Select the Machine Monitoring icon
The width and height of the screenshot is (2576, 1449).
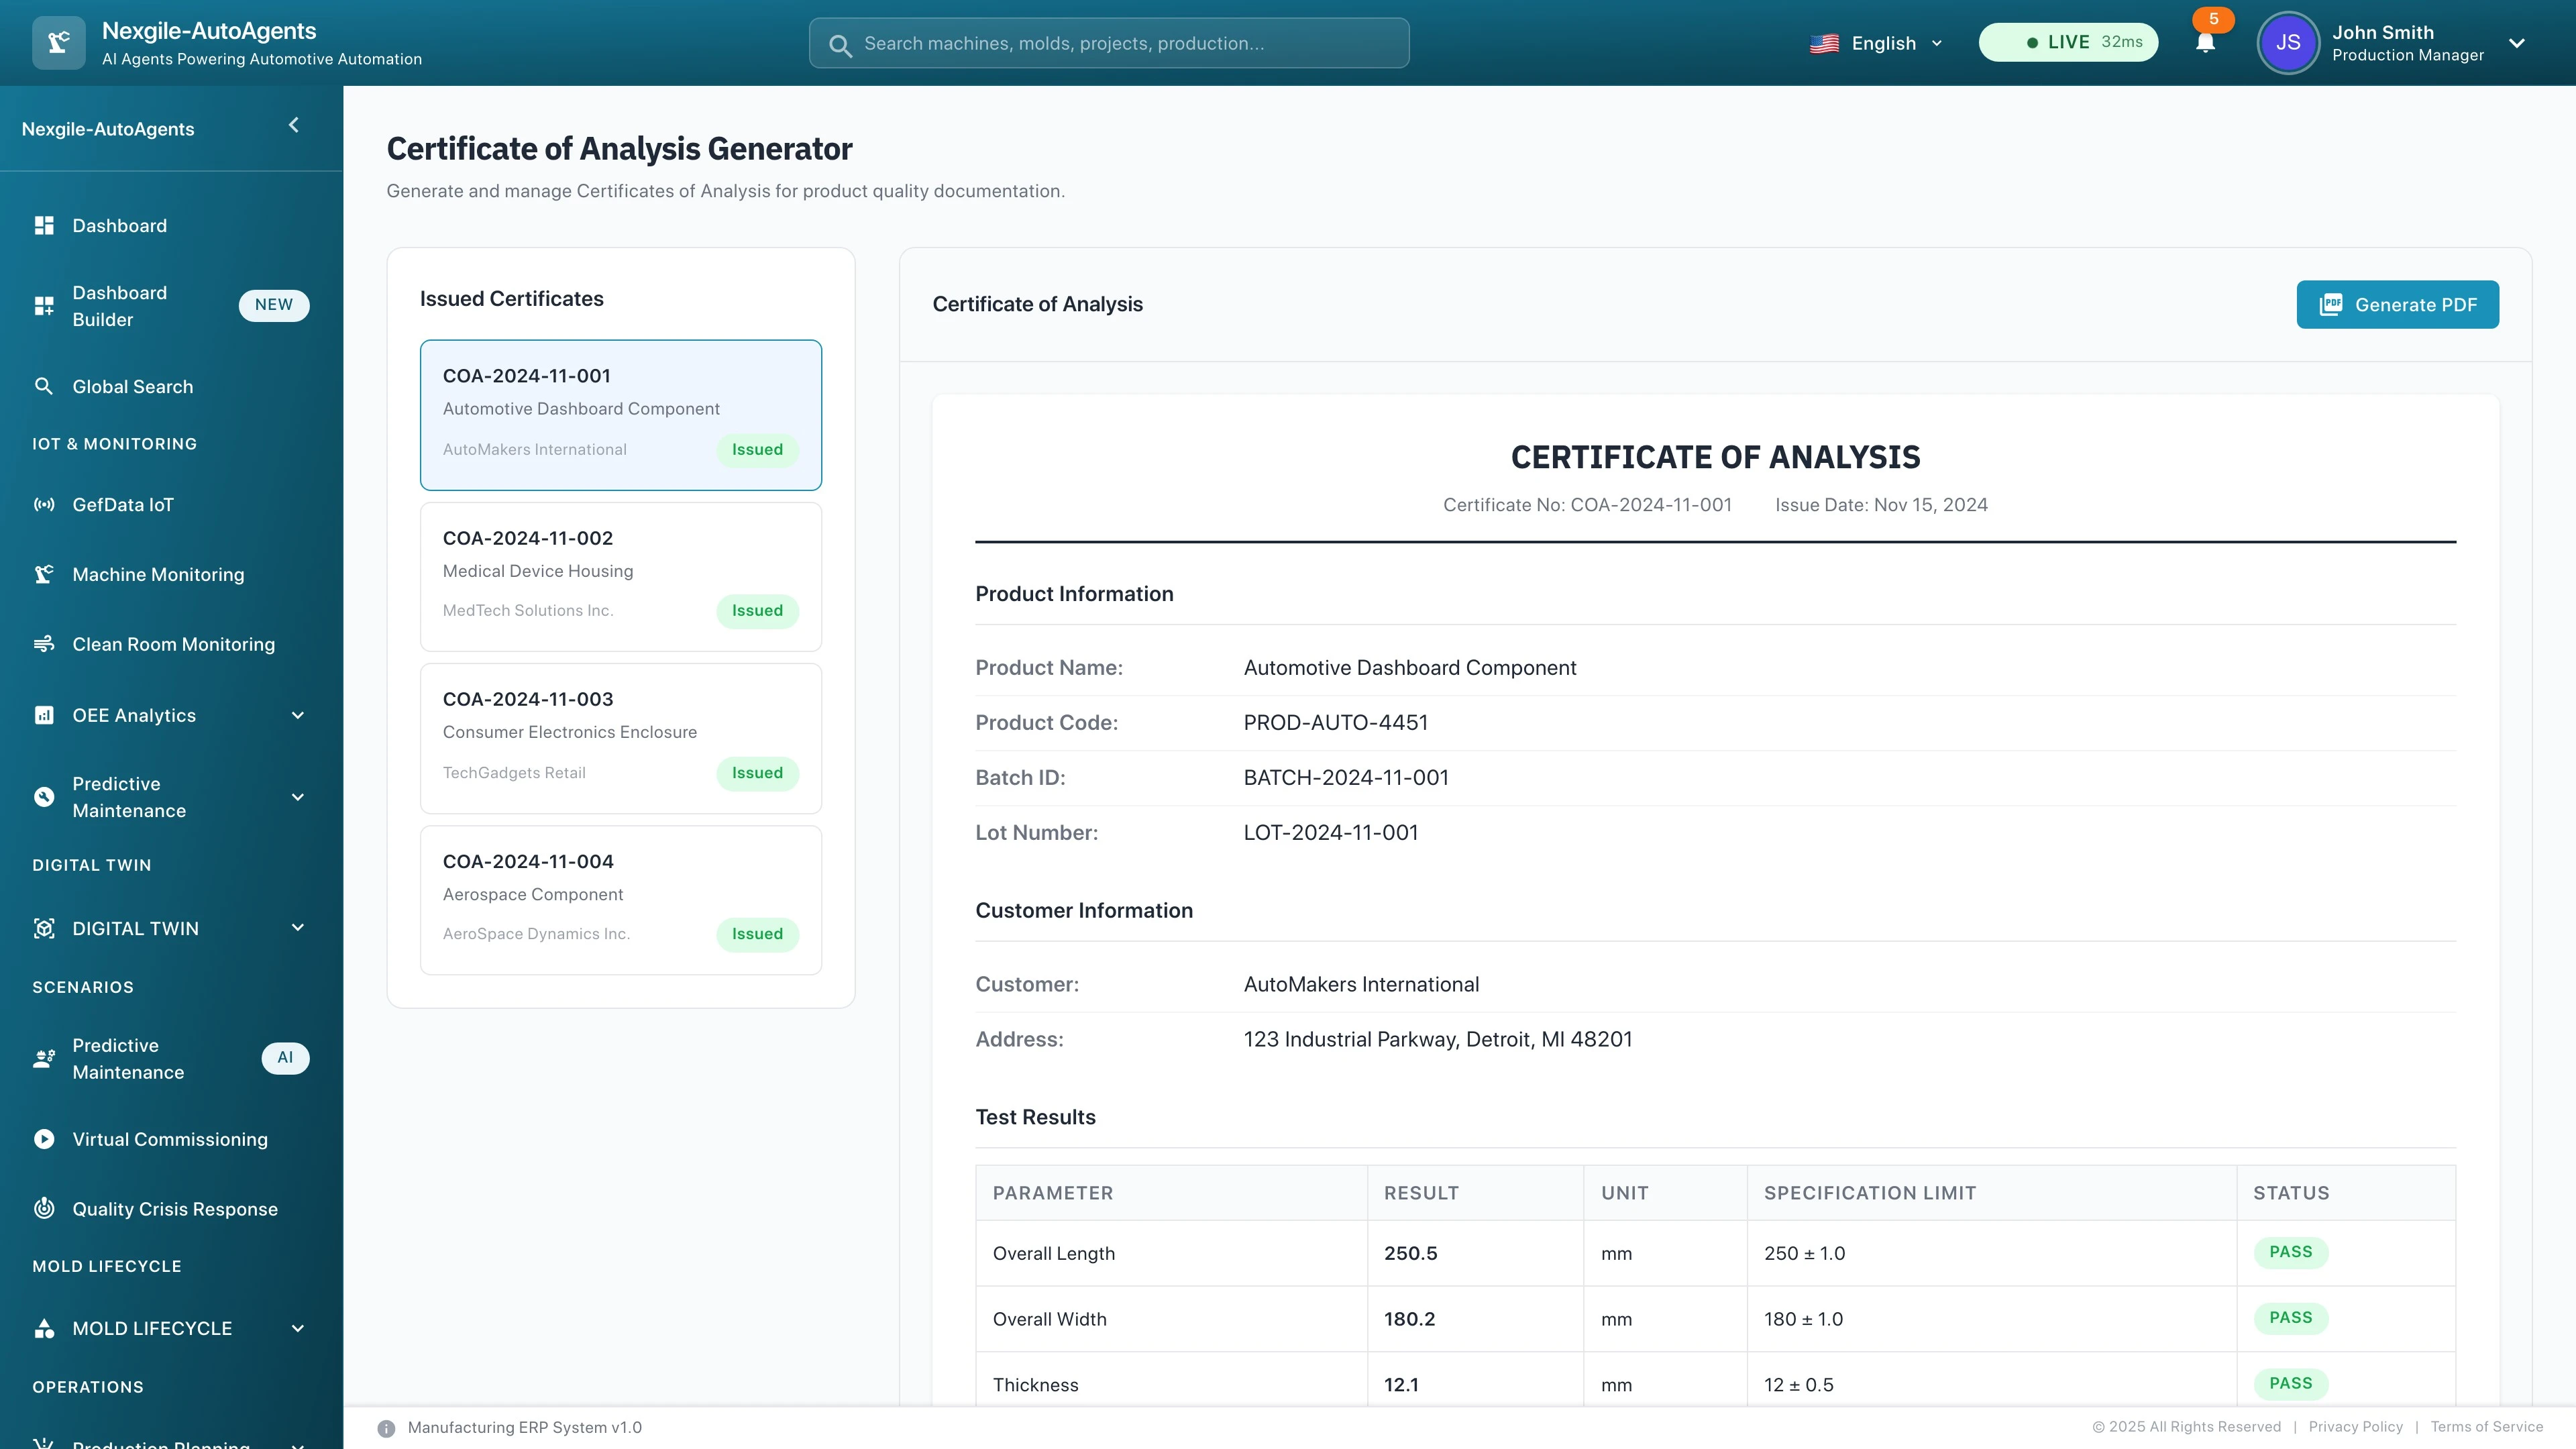tap(44, 574)
